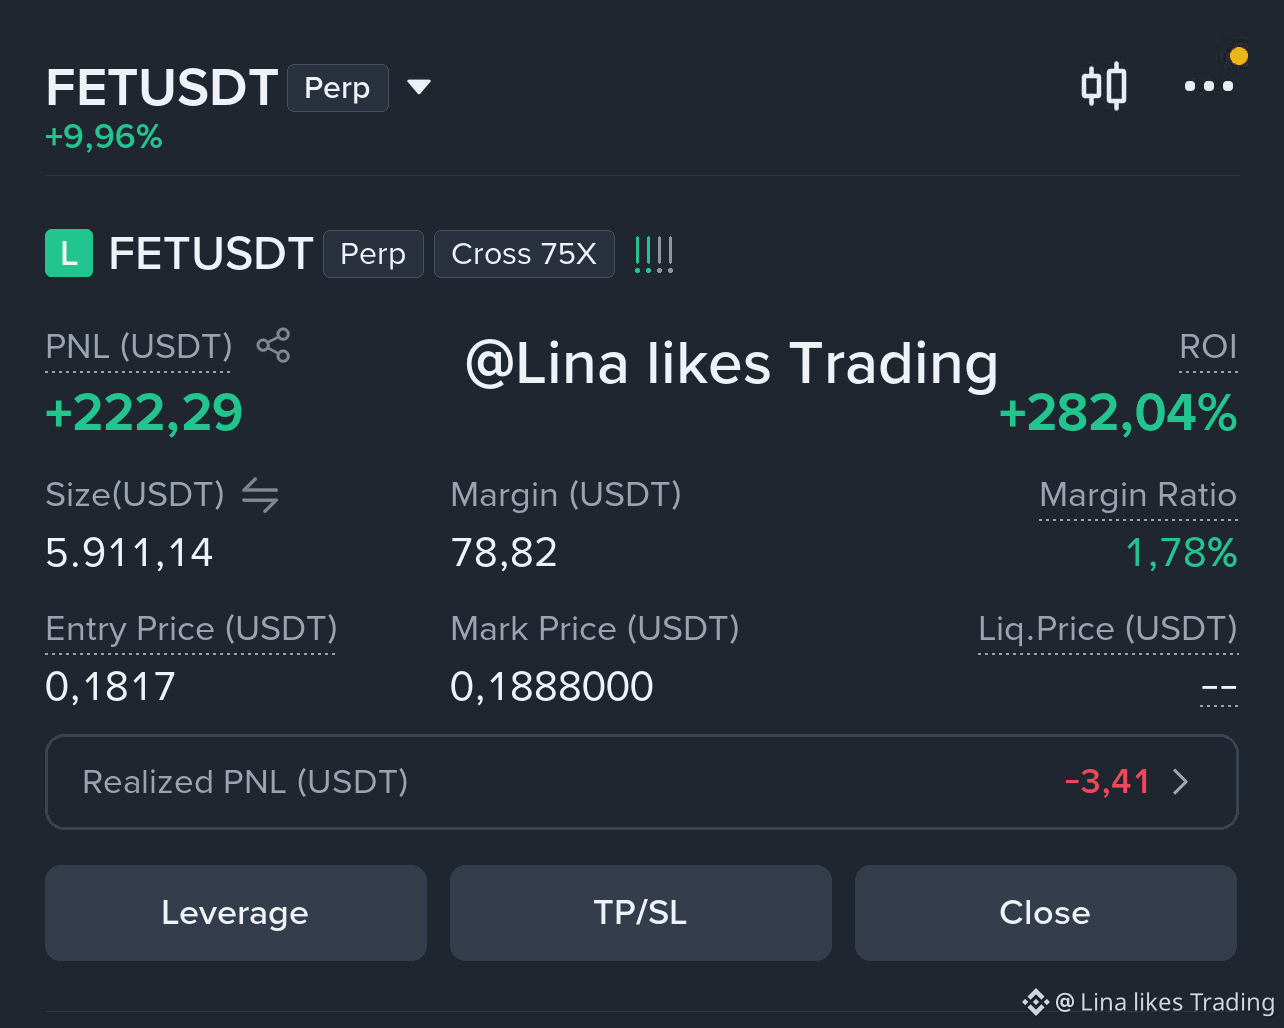
Task: Tap the ADL indicator bars icon
Action: (654, 254)
